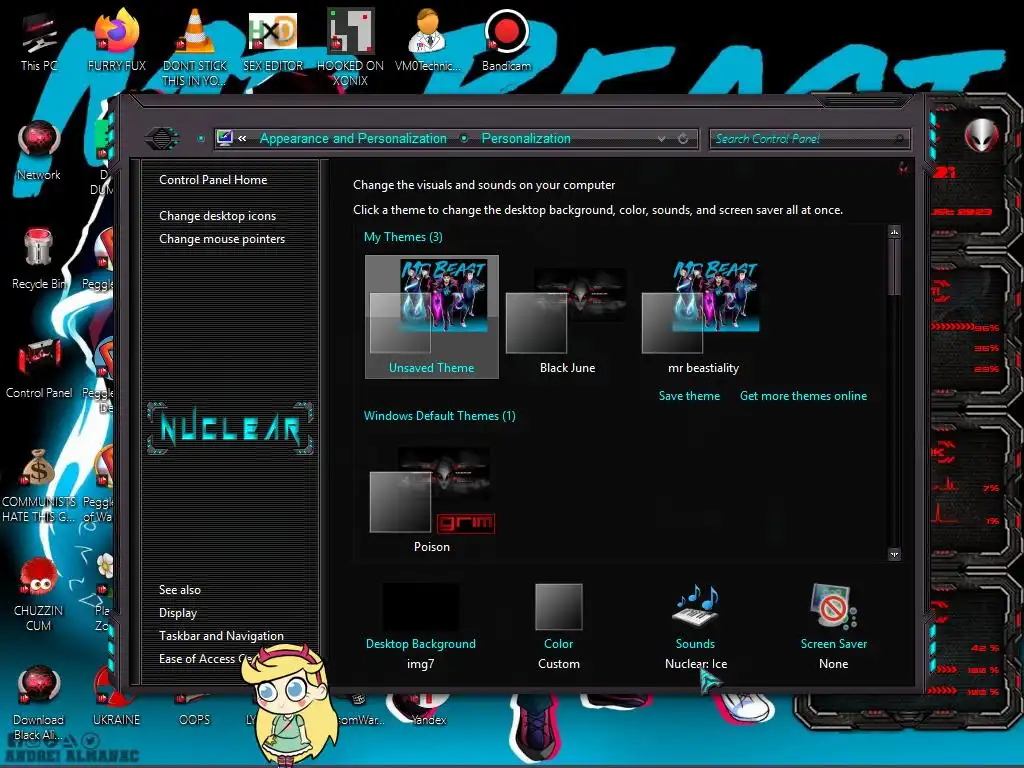Refresh the Personalization page
1024x768 pixels.
click(683, 138)
